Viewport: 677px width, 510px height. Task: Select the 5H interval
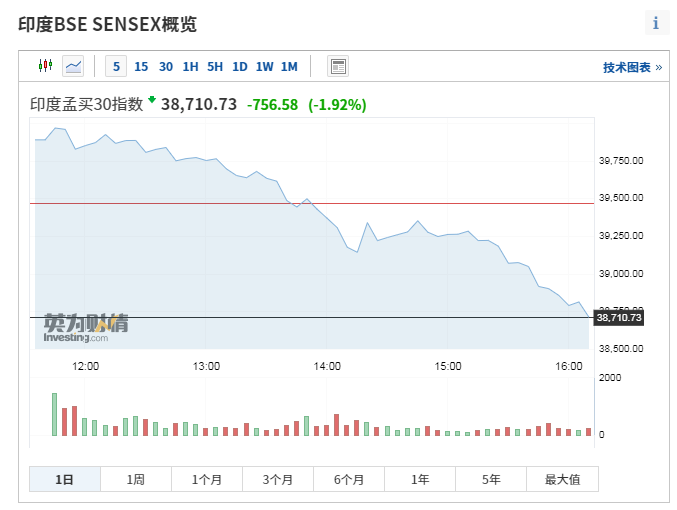215,67
